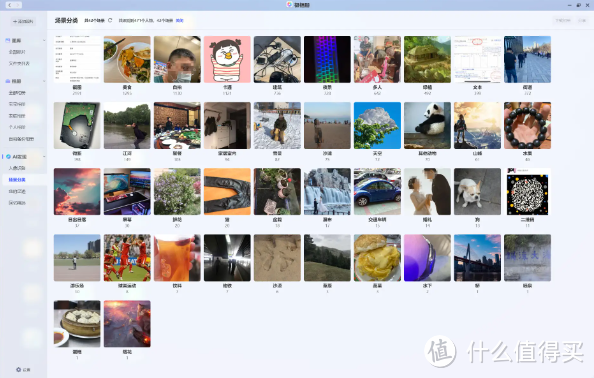Open the scrambled egg bun thumbnail
The width and height of the screenshot is (594, 378).
pos(377,258)
